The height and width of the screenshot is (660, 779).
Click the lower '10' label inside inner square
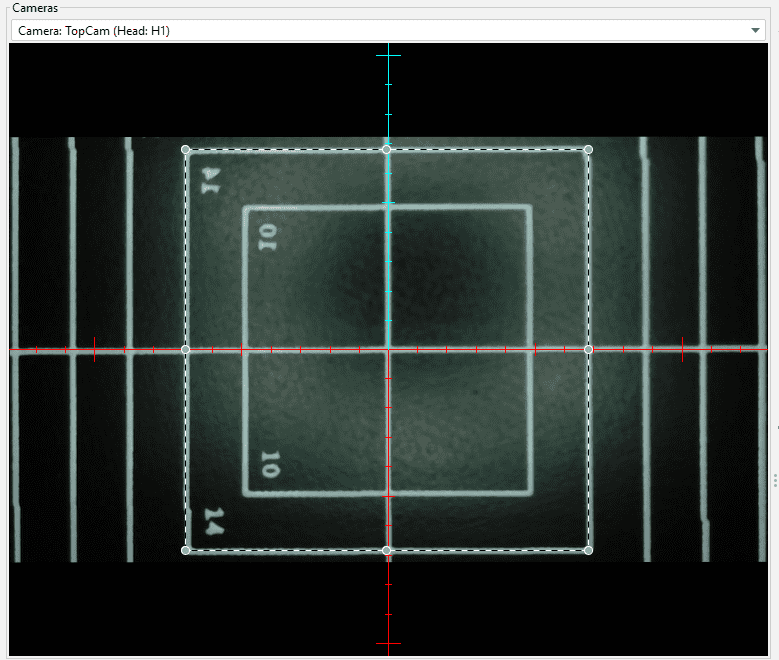(269, 463)
